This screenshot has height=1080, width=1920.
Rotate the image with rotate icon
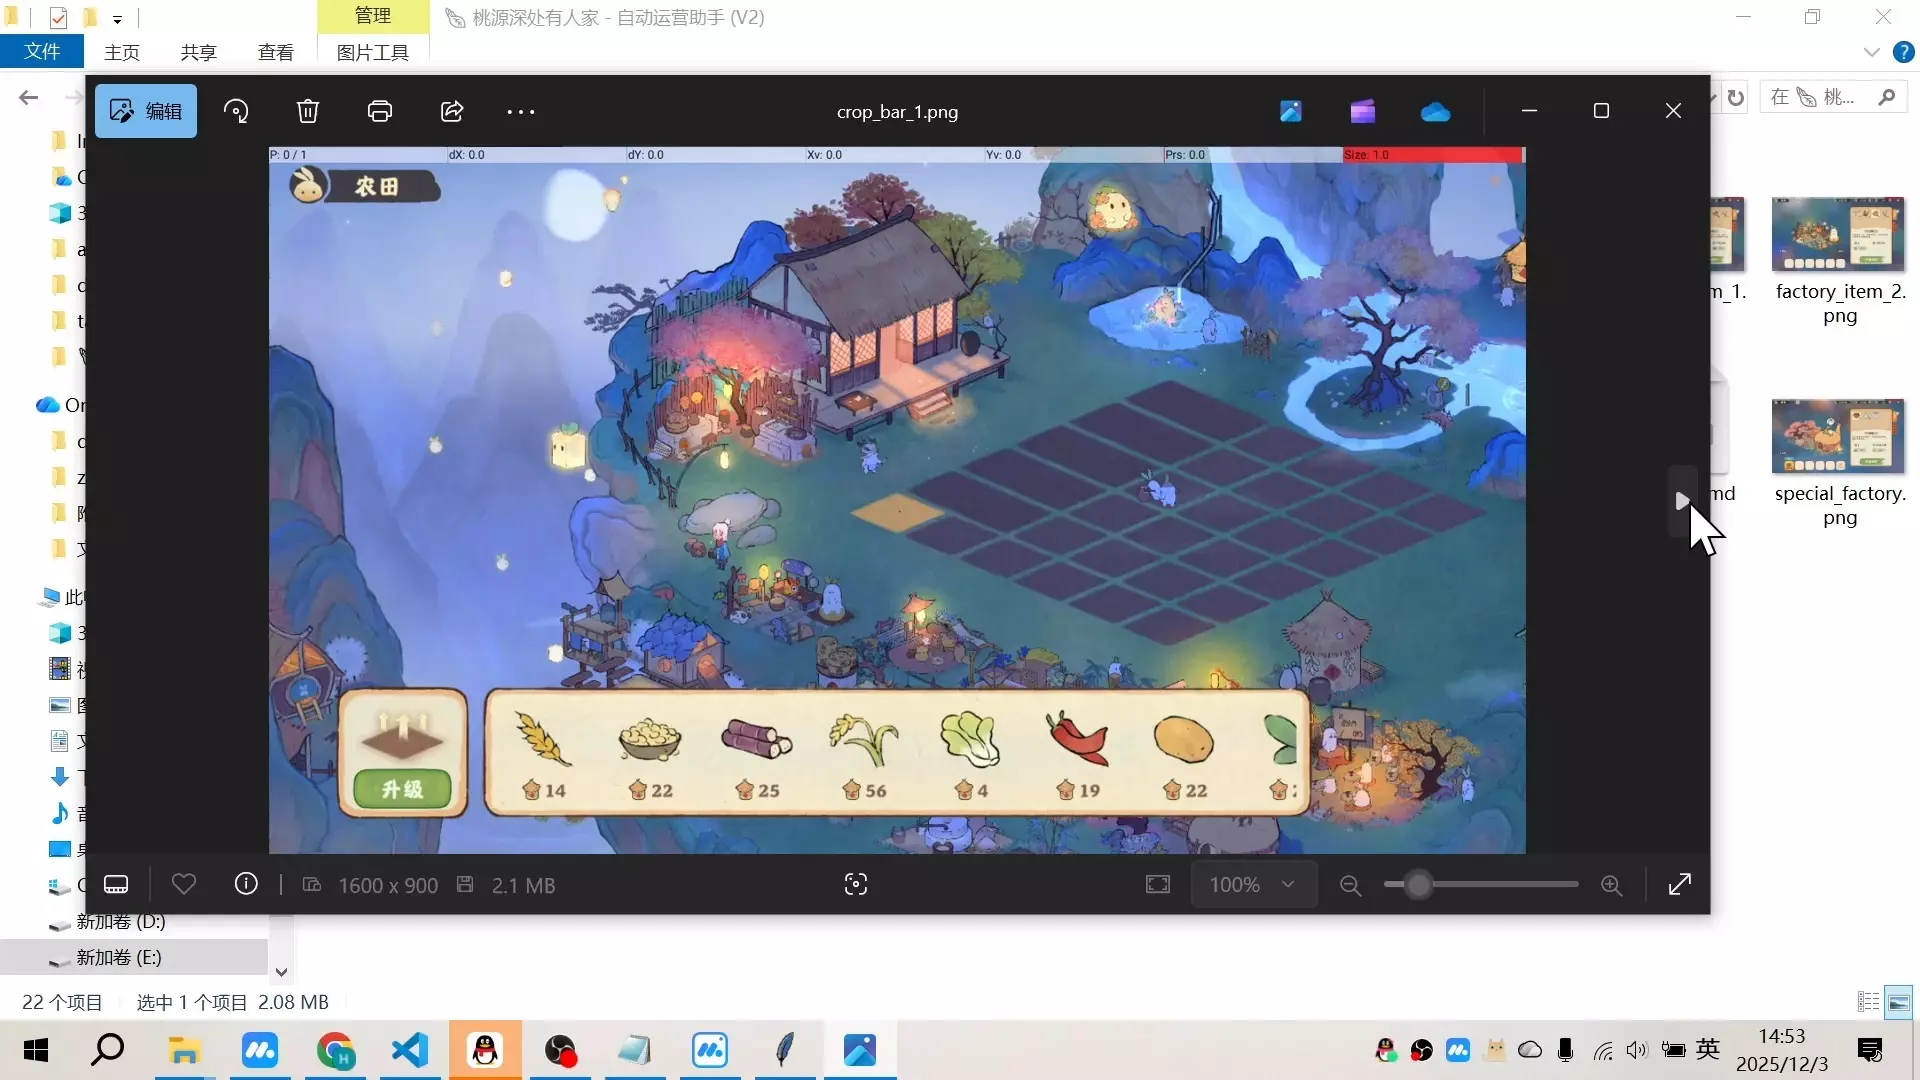(x=236, y=111)
